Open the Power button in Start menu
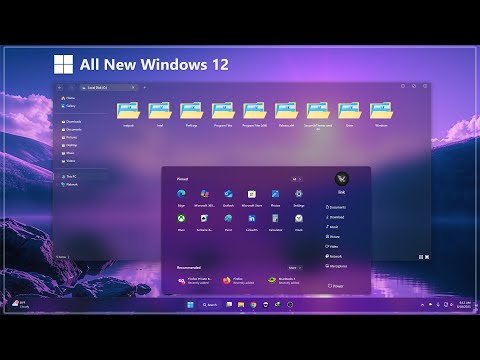 tap(335, 286)
